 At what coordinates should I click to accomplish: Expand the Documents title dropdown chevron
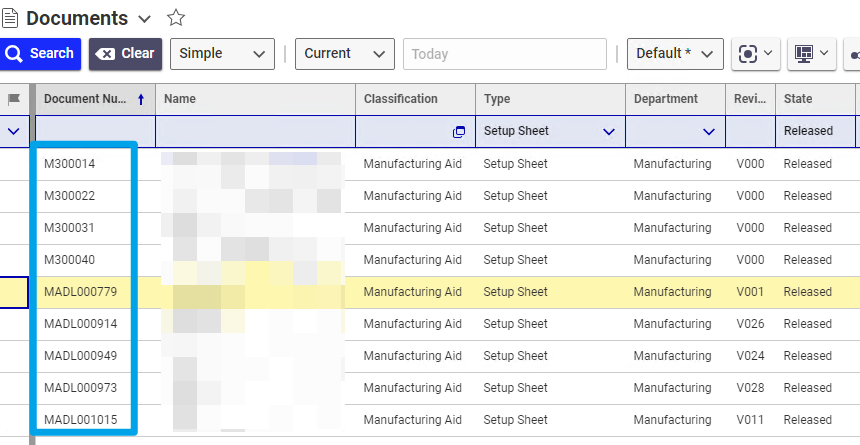point(144,19)
